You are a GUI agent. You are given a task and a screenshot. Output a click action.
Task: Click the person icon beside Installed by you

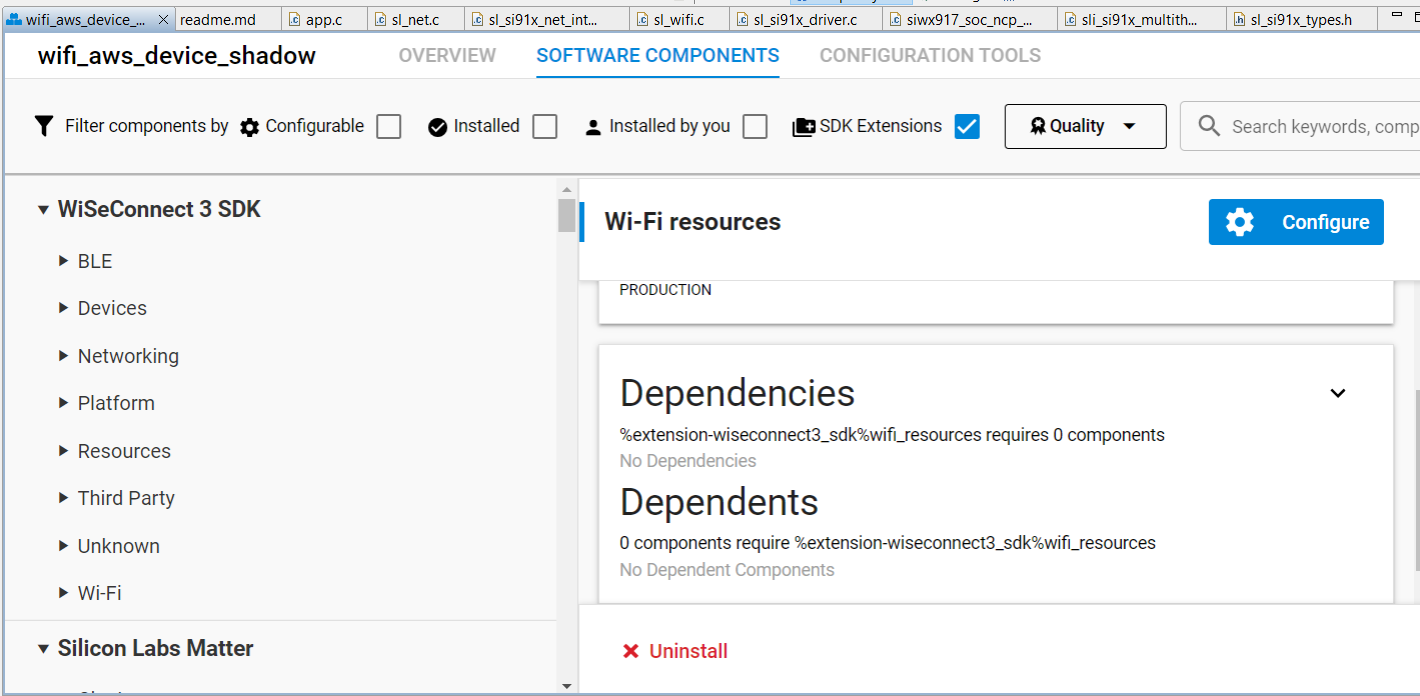pyautogui.click(x=593, y=126)
